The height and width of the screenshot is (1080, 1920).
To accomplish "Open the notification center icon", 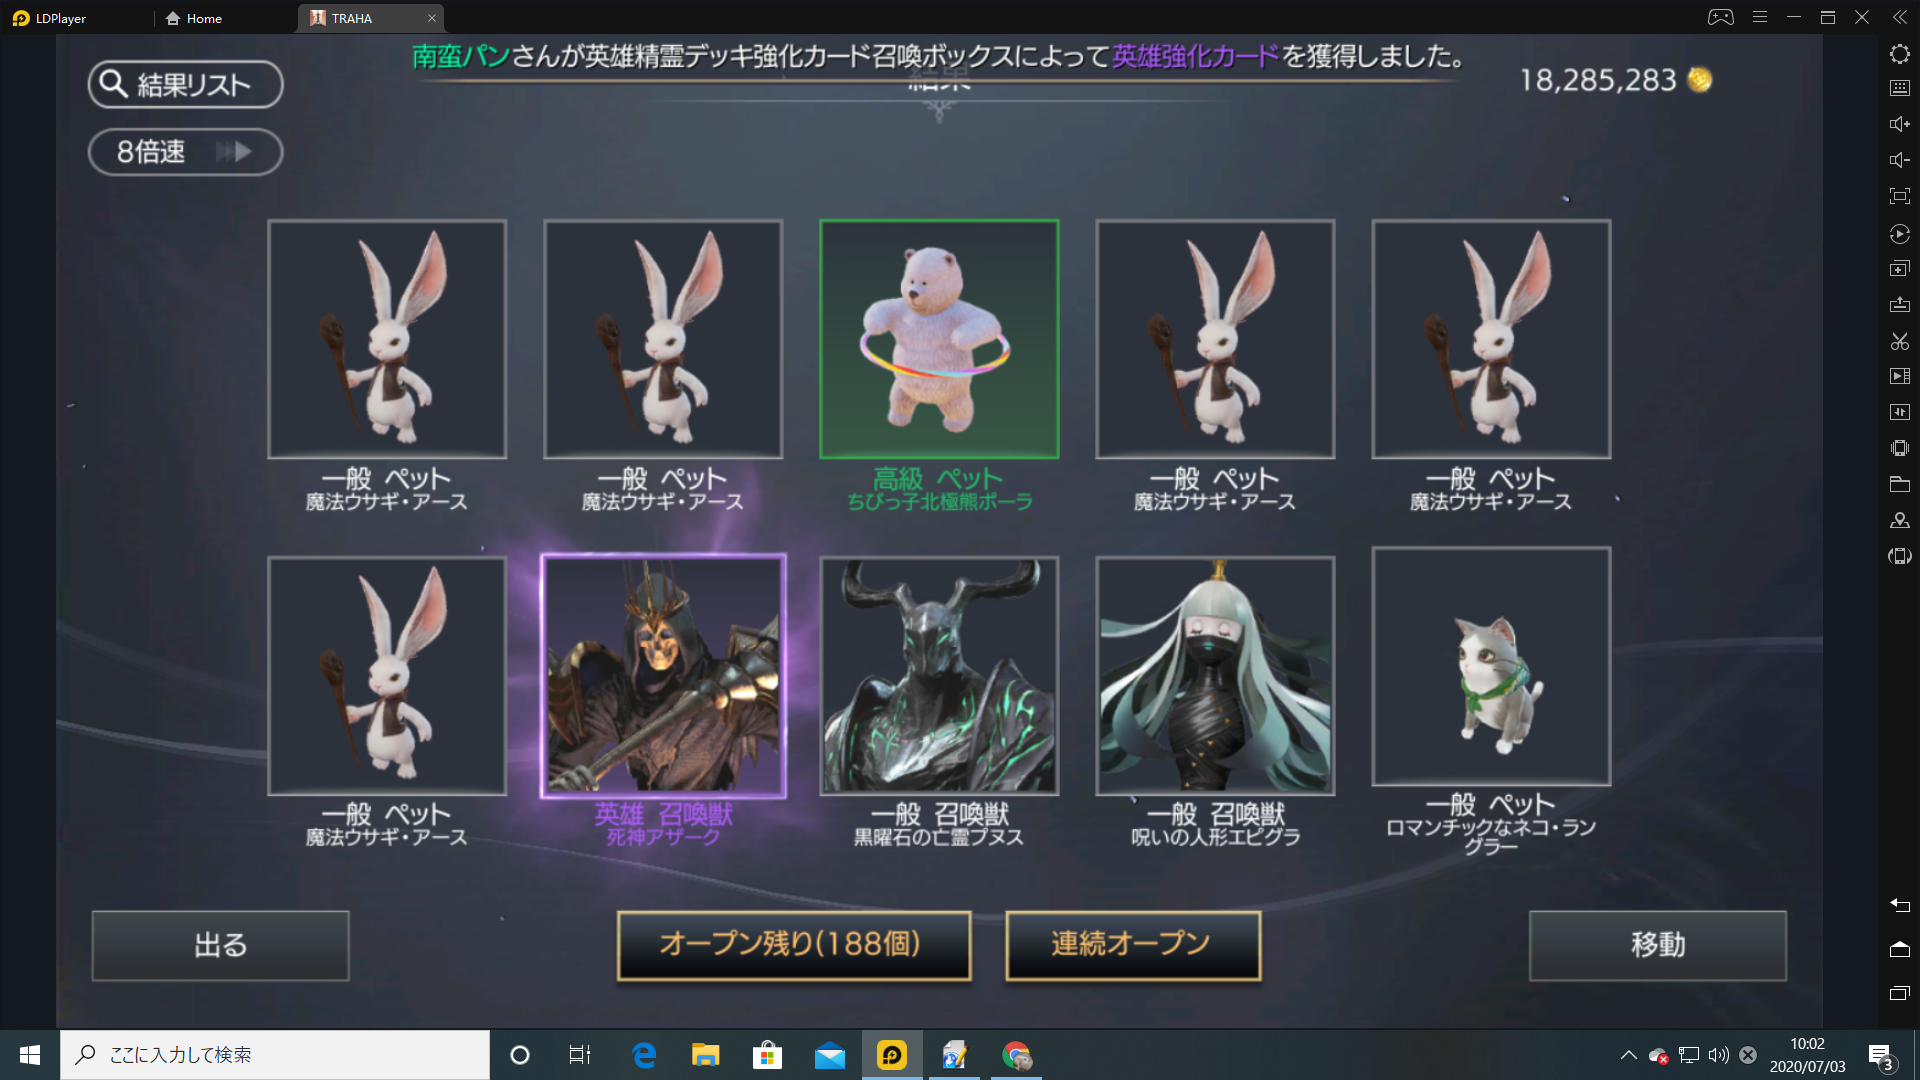I will click(1881, 1056).
